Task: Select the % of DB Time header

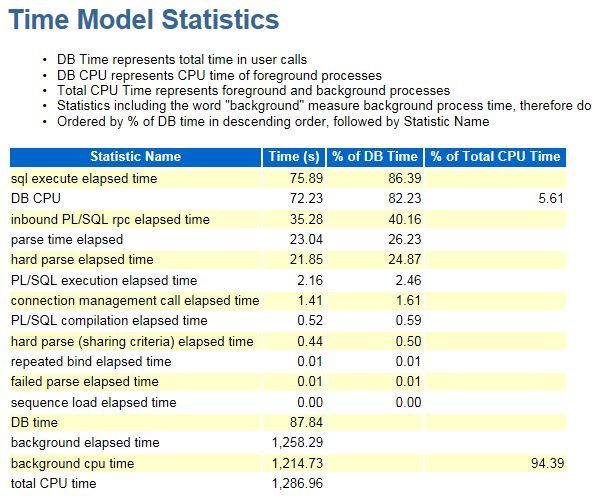Action: (375, 157)
